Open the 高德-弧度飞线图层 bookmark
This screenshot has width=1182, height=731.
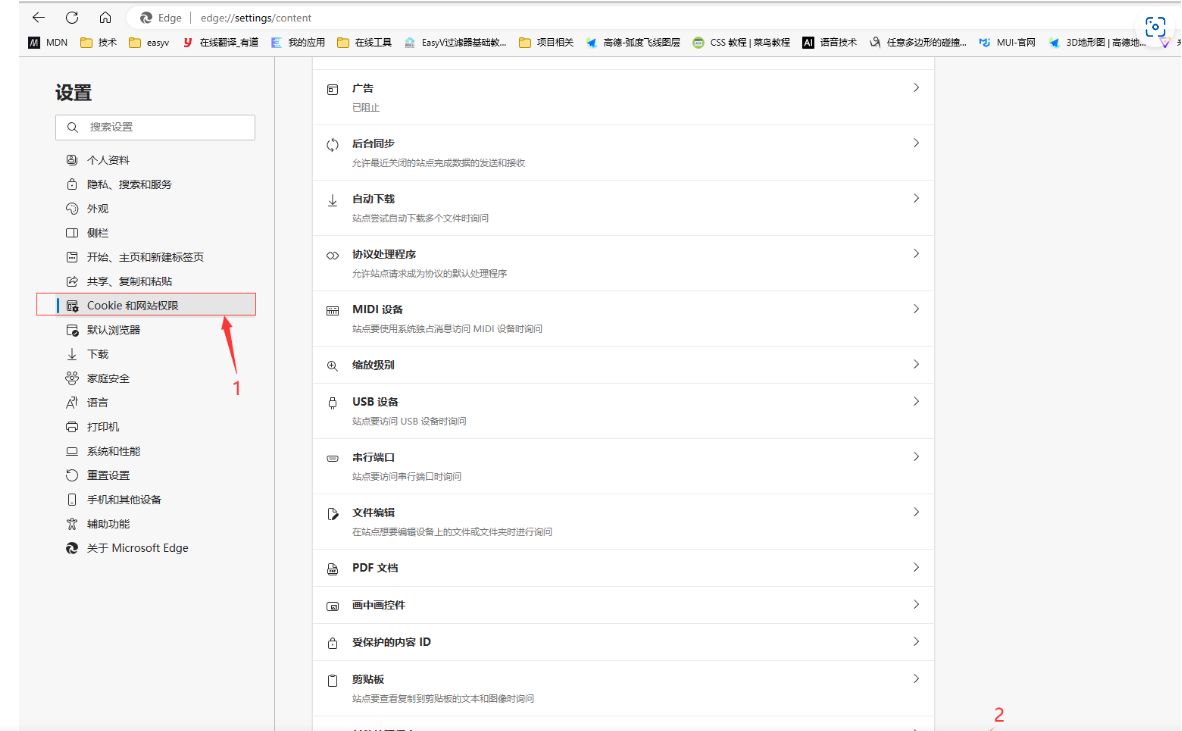point(633,43)
